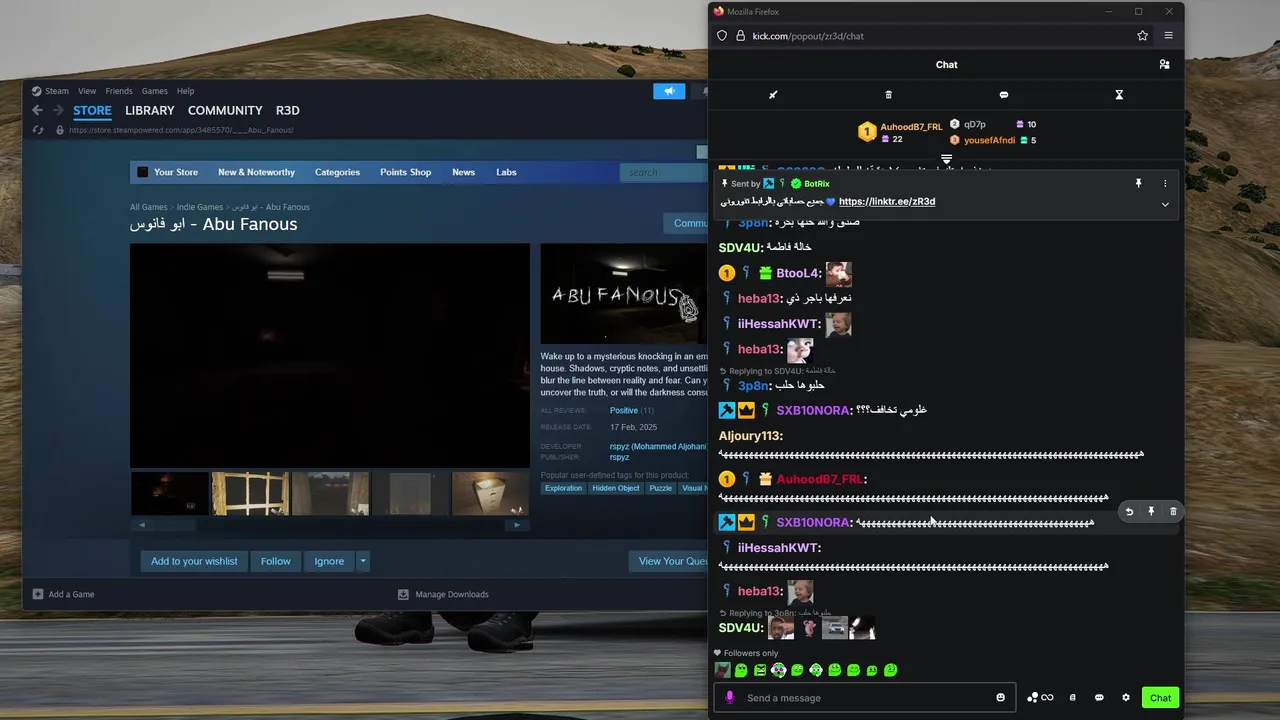Open the Points Shop link

click(405, 172)
